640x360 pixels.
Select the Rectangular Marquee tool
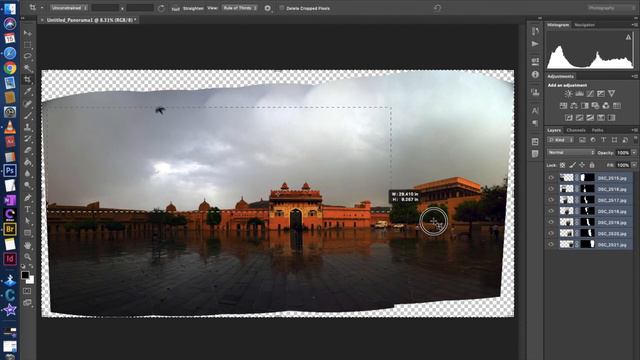(x=27, y=44)
